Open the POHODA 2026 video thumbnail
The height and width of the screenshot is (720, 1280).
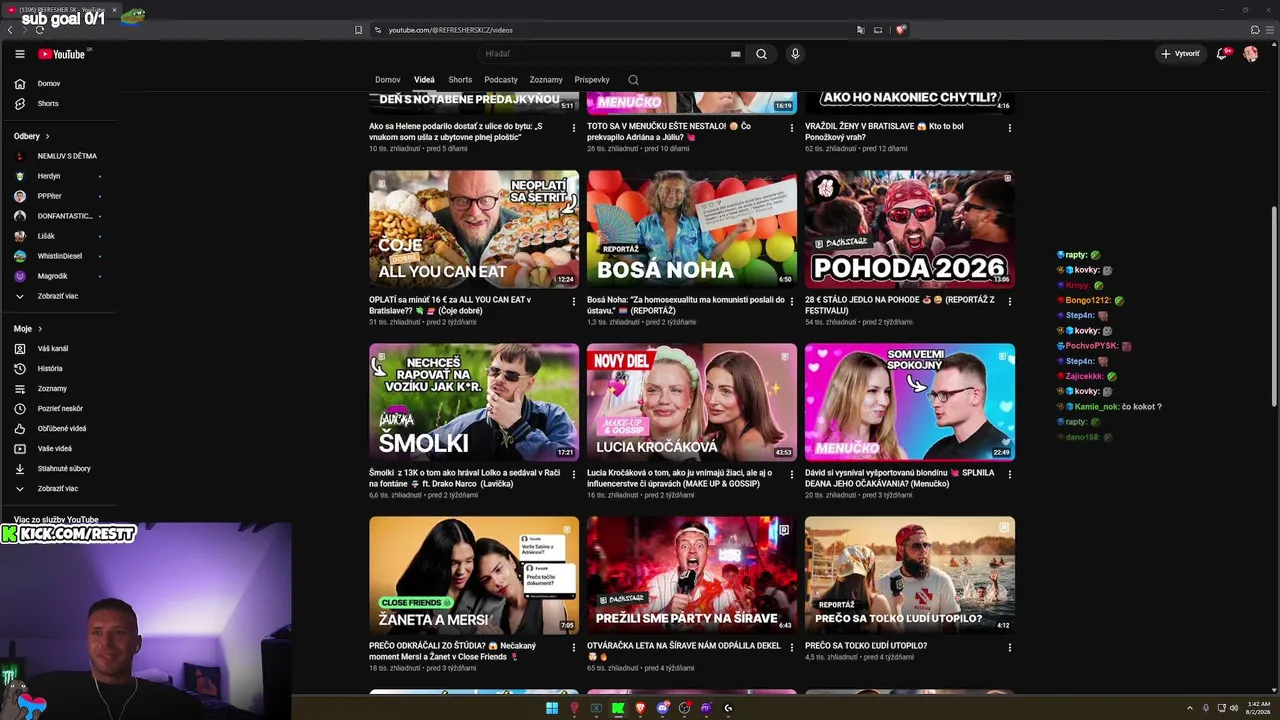pyautogui.click(x=910, y=229)
